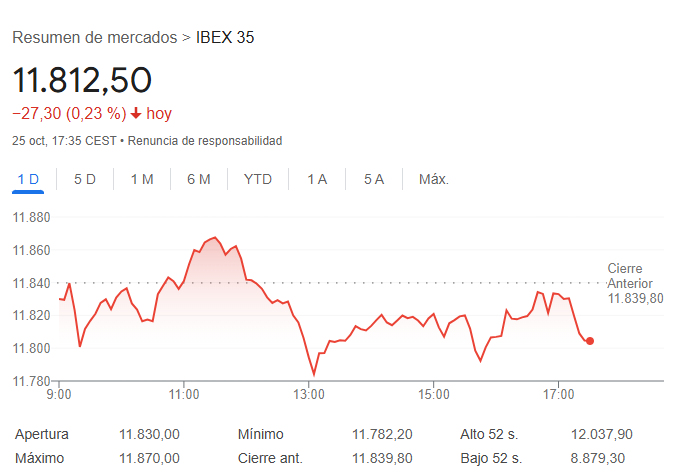The width and height of the screenshot is (675, 476).
Task: Select the YTD range tab
Action: click(x=258, y=179)
